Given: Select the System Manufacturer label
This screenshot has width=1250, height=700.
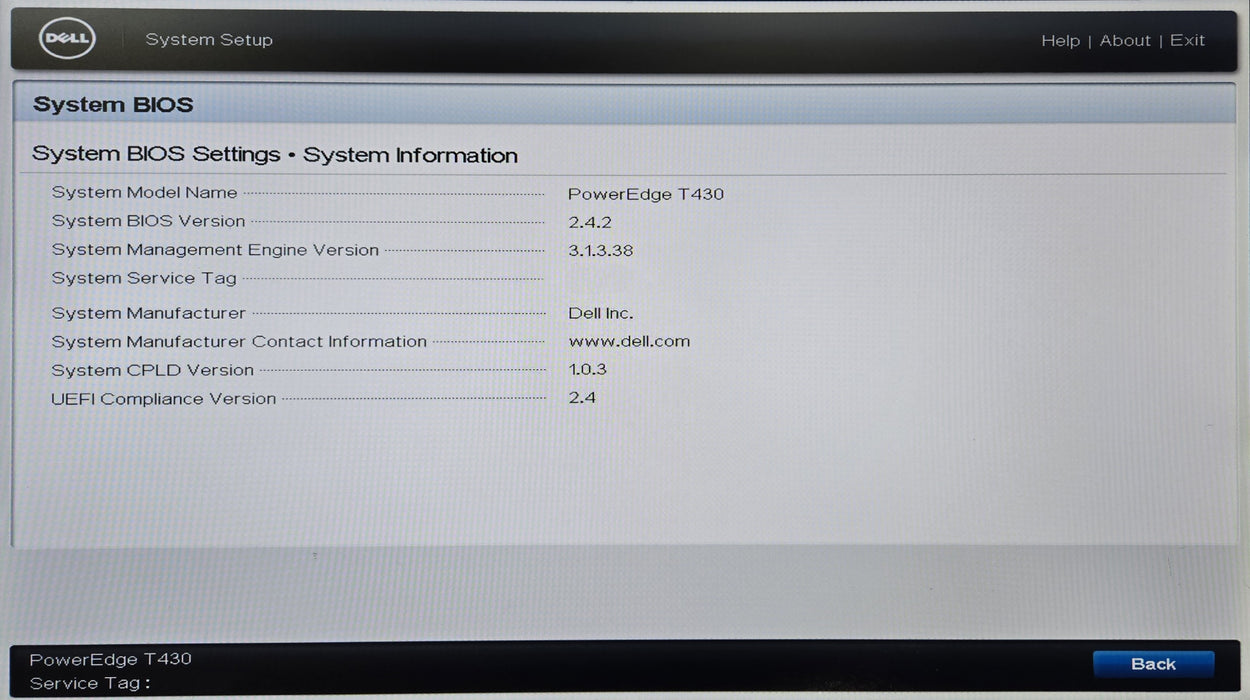Looking at the screenshot, I should tap(149, 313).
